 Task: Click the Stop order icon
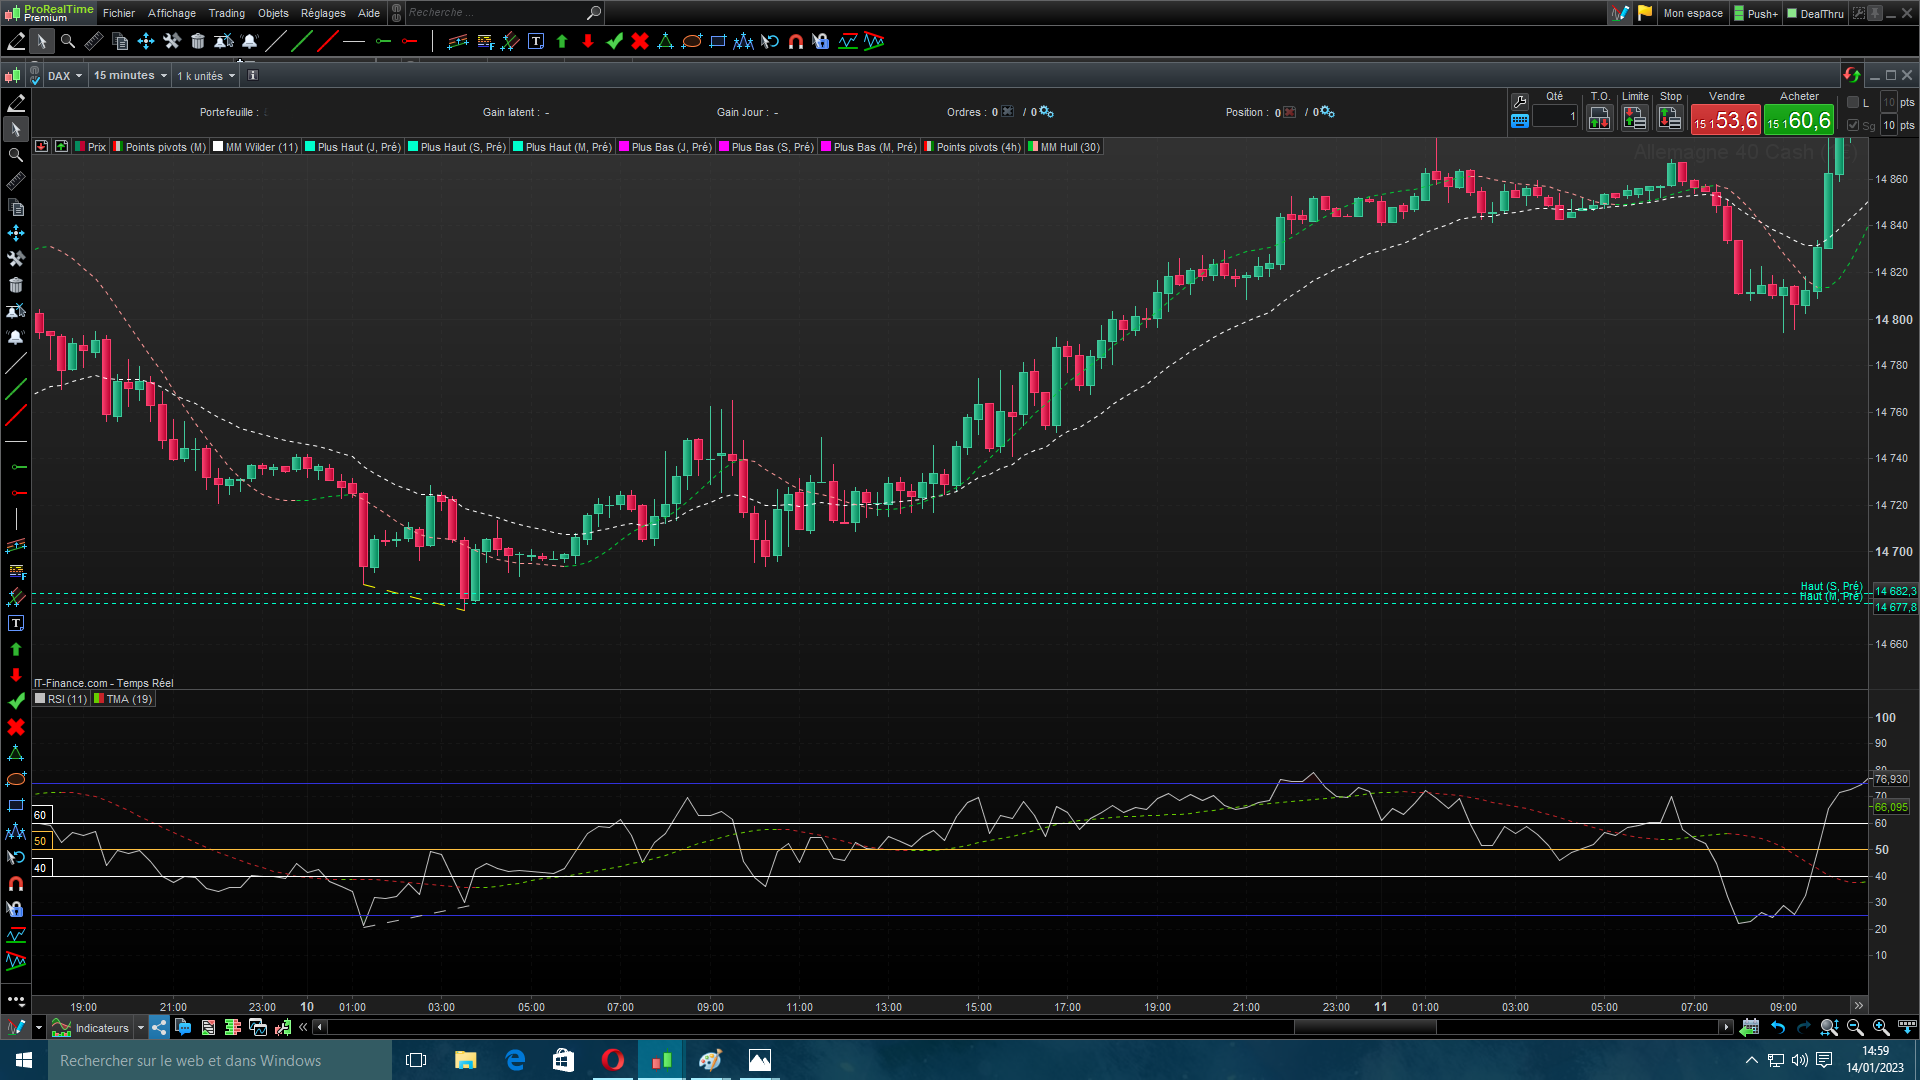tap(1669, 118)
